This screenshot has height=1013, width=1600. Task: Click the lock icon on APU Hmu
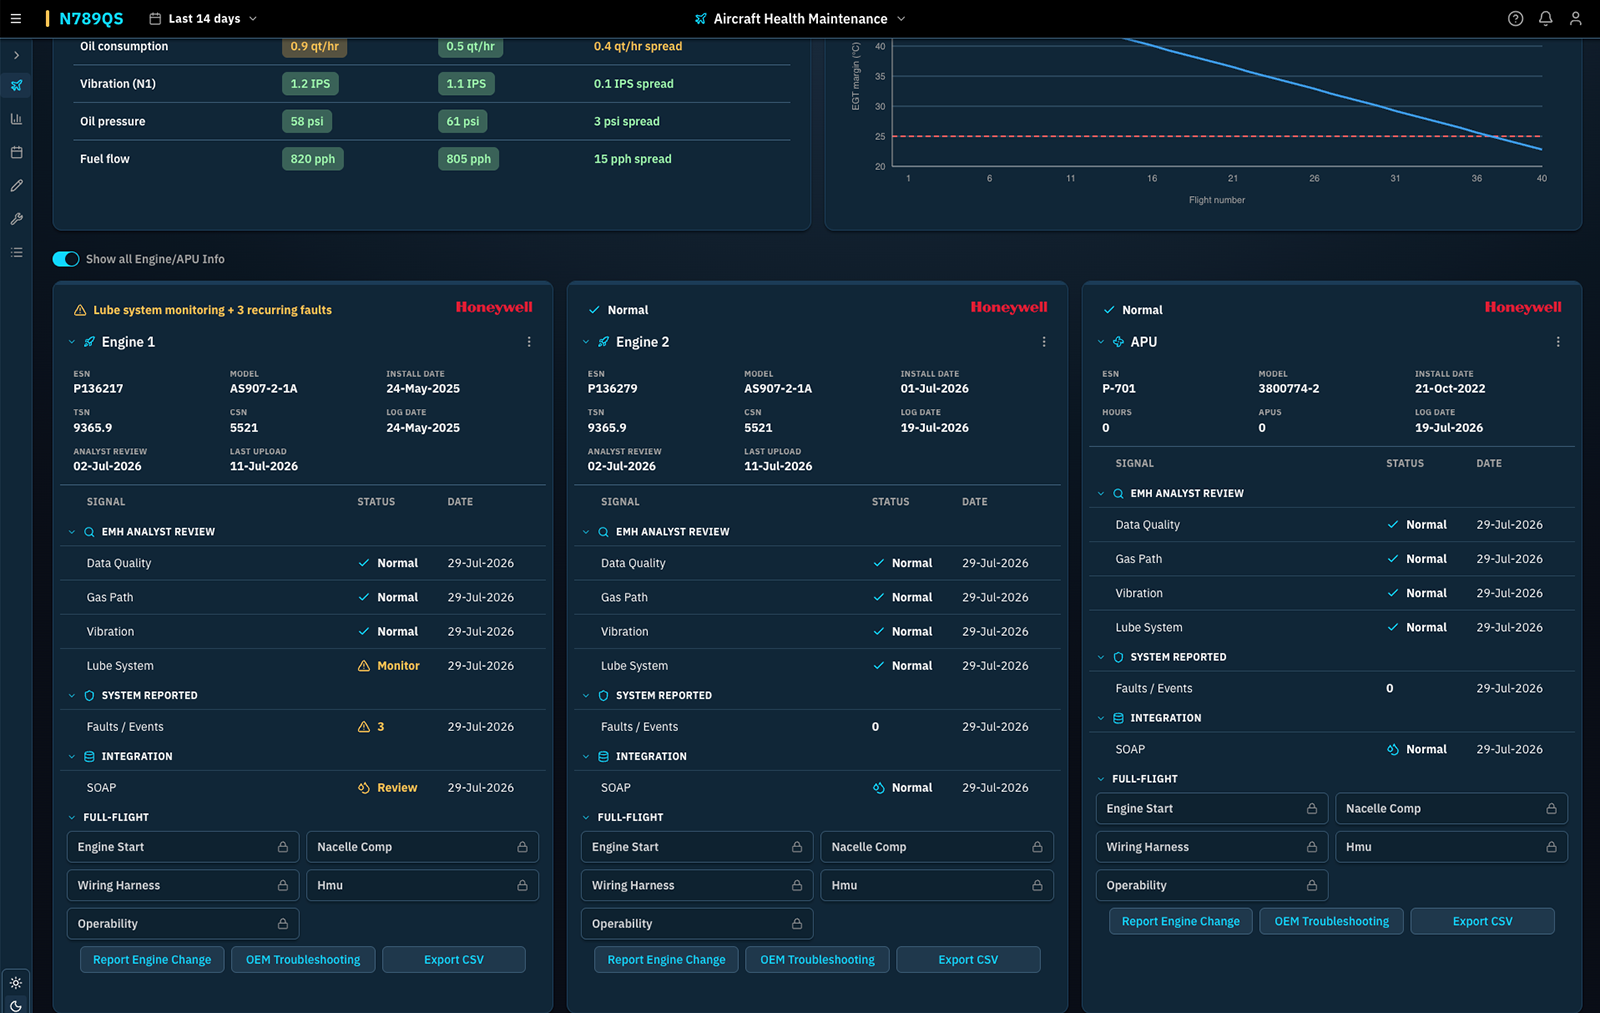tap(1551, 847)
